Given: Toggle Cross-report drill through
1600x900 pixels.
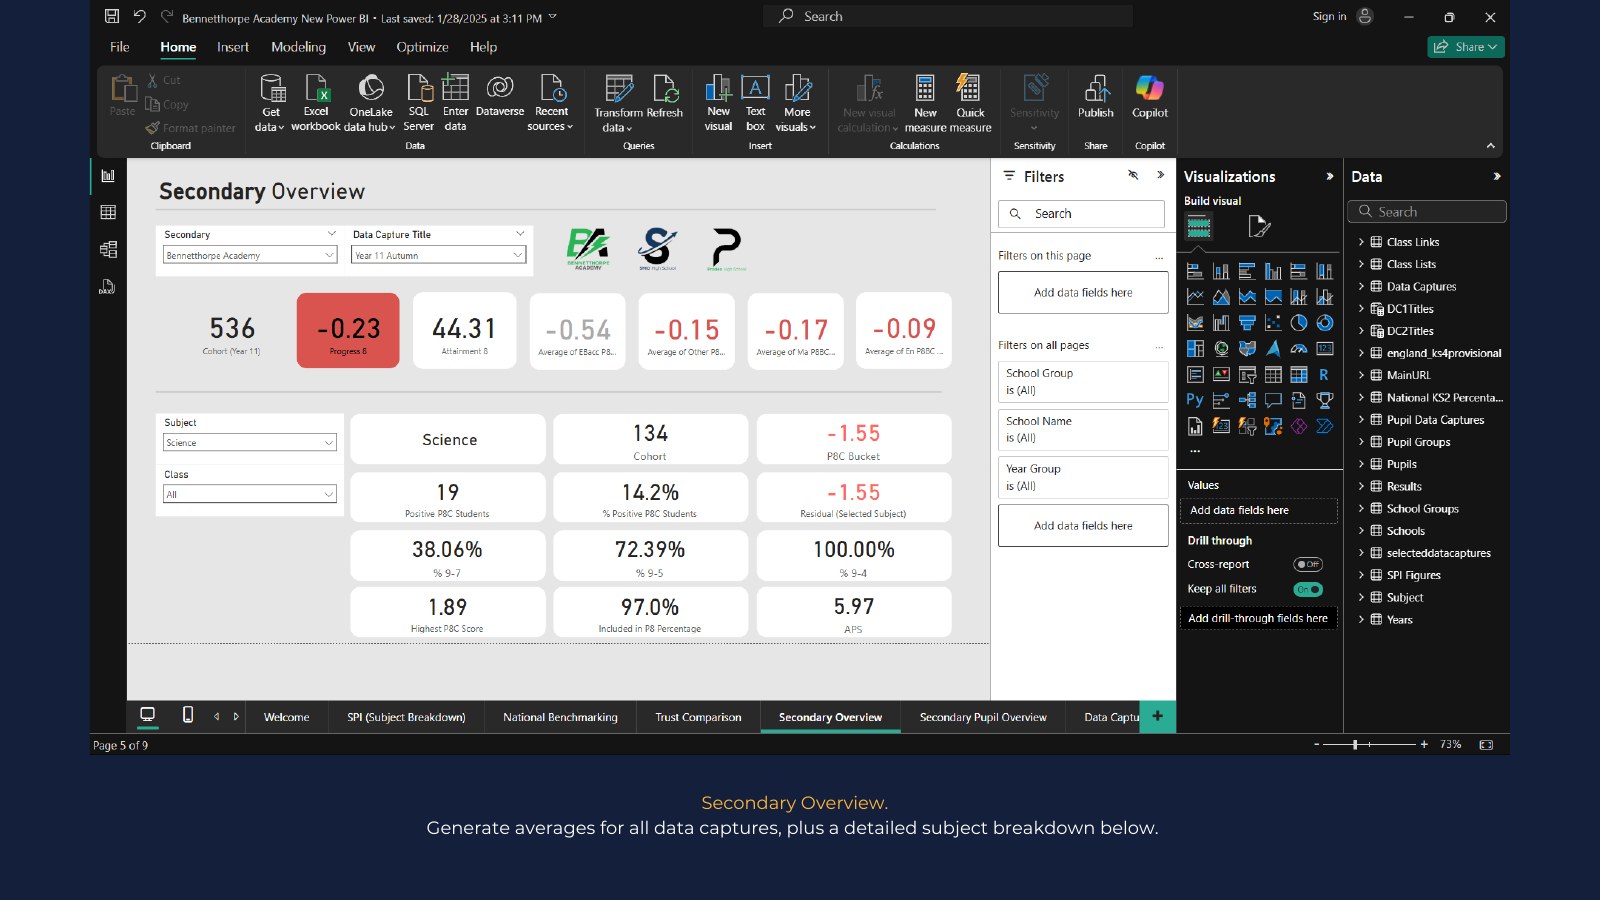Looking at the screenshot, I should [1308, 564].
